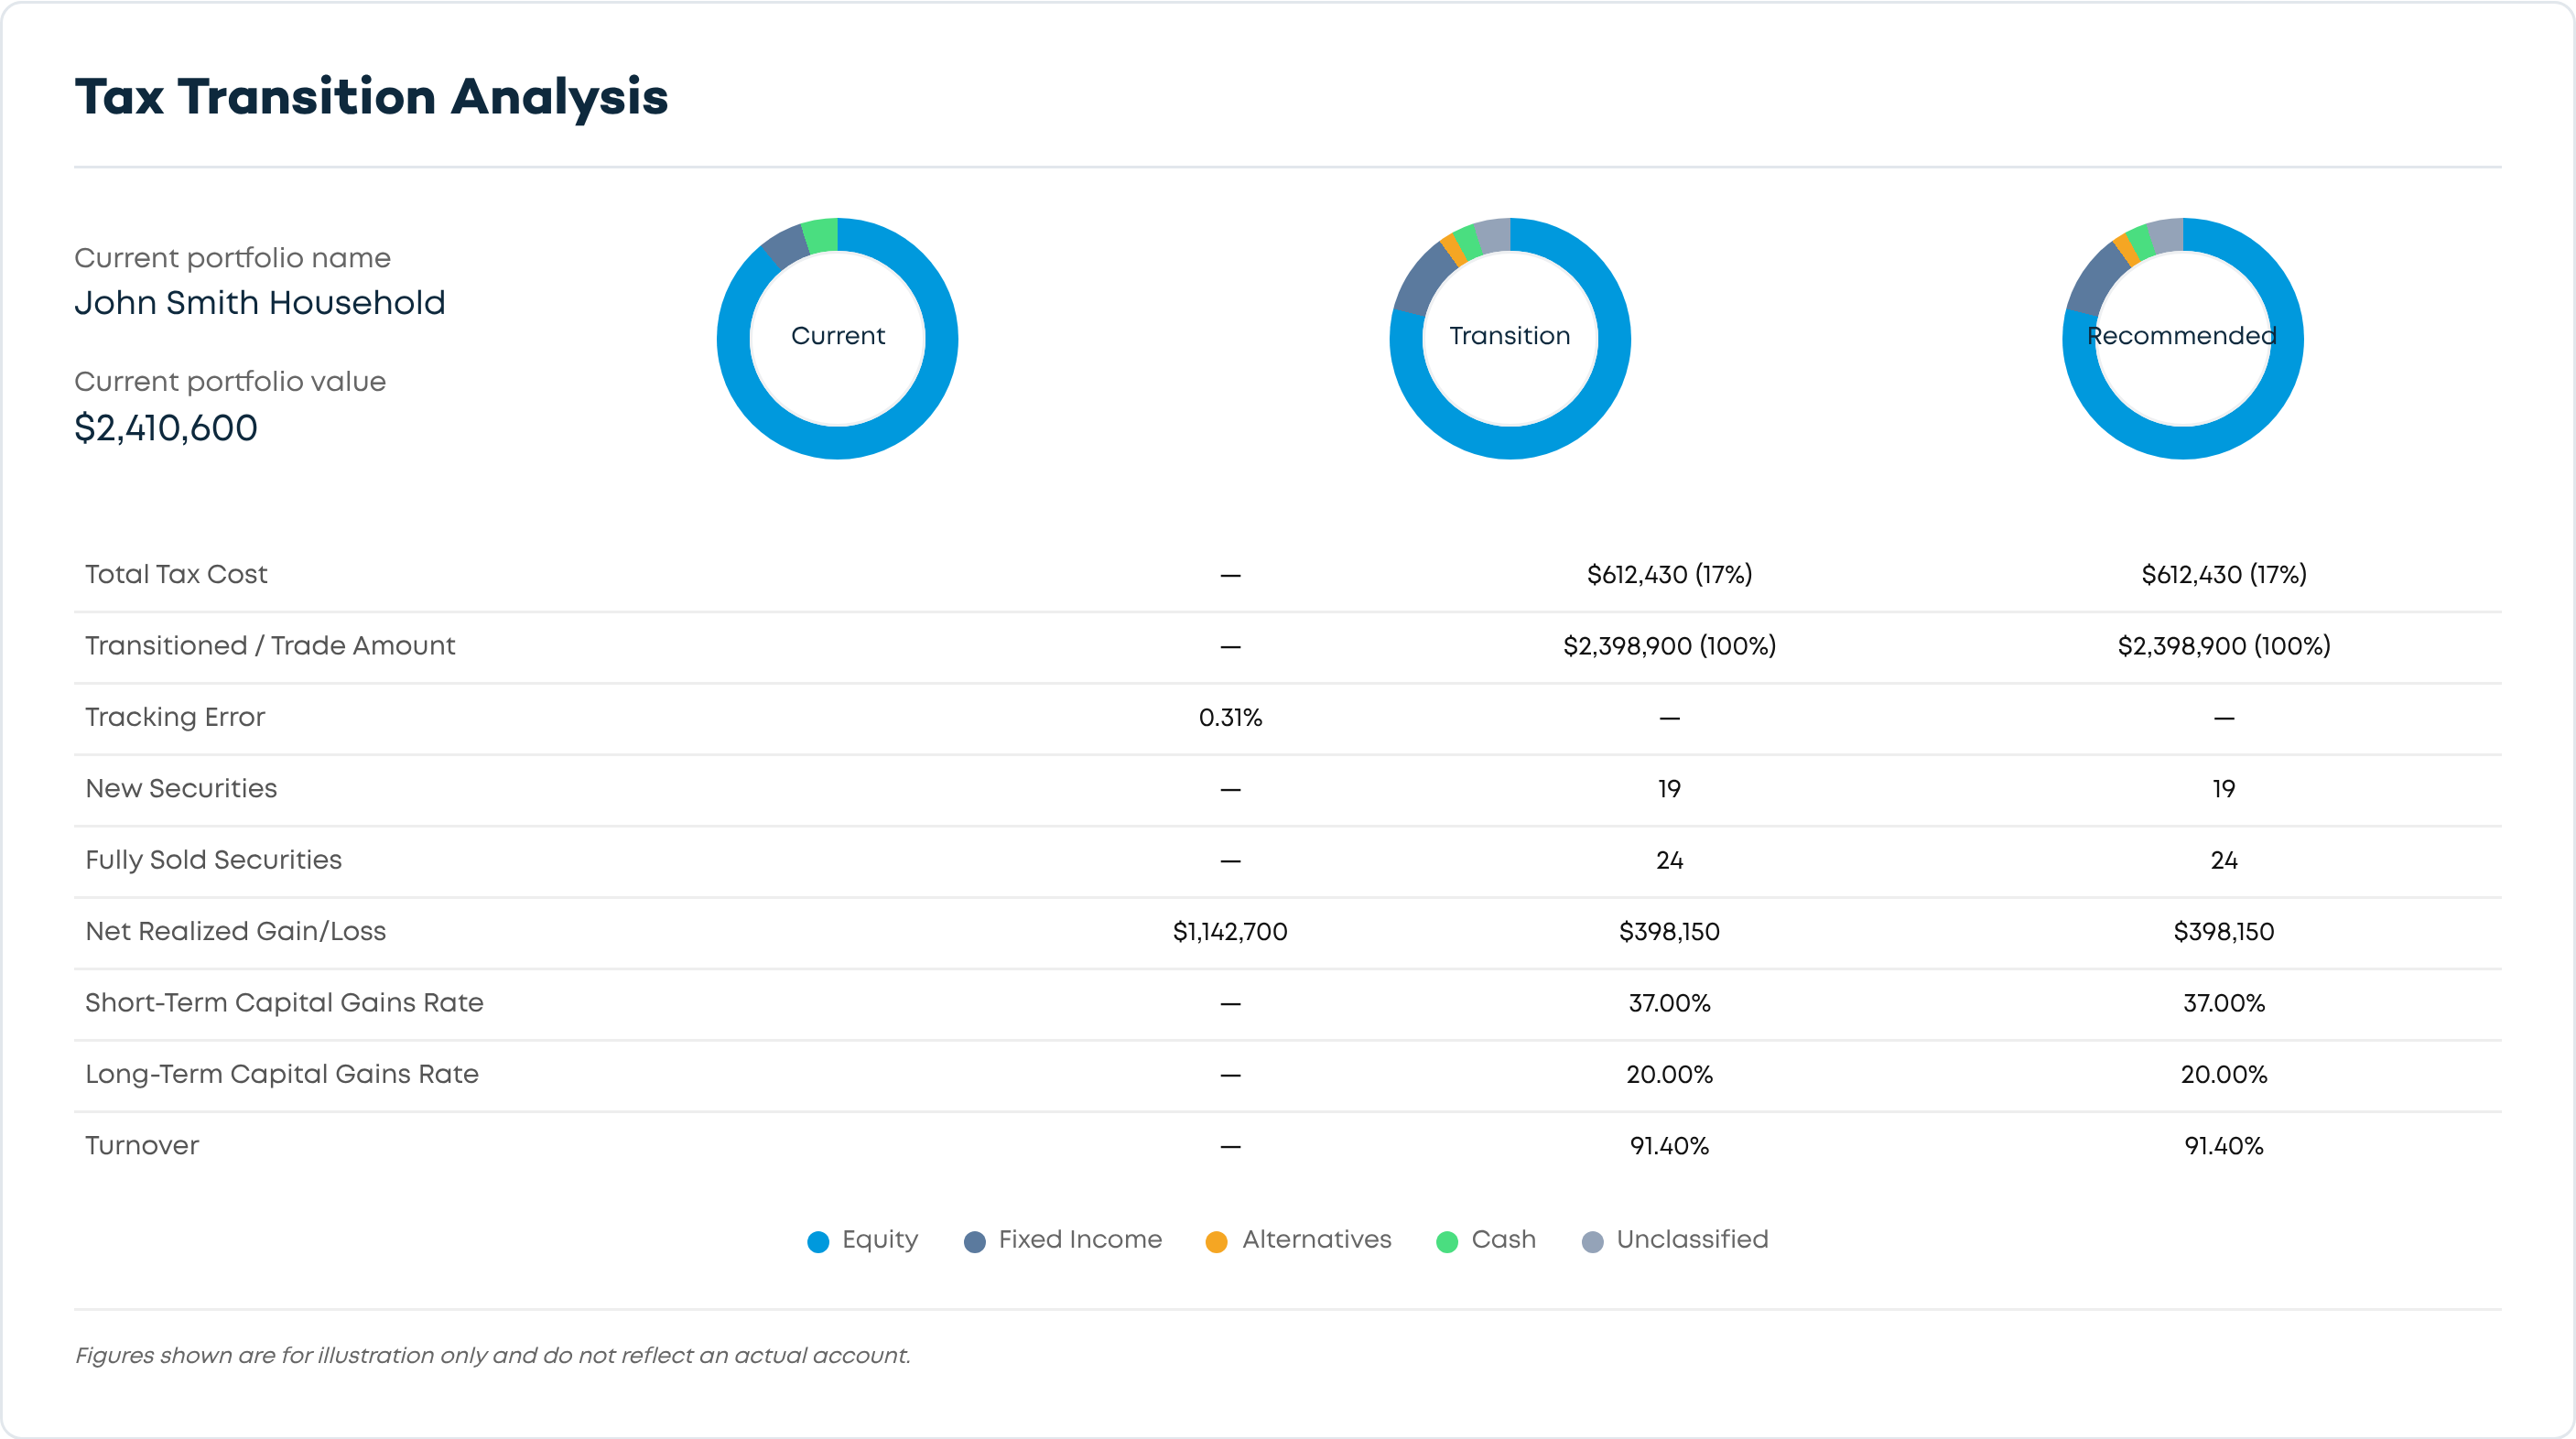The image size is (2576, 1439).
Task: Click Recommended column New Securities 19
Action: tap(2224, 789)
